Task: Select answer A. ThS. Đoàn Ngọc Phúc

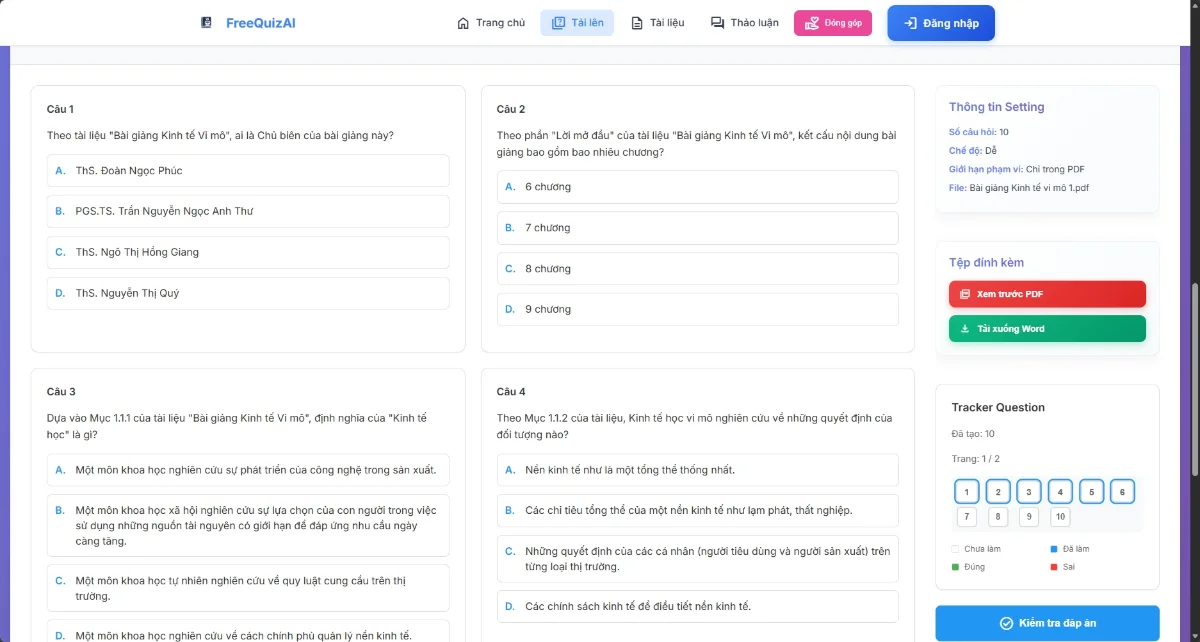Action: click(x=240, y=171)
